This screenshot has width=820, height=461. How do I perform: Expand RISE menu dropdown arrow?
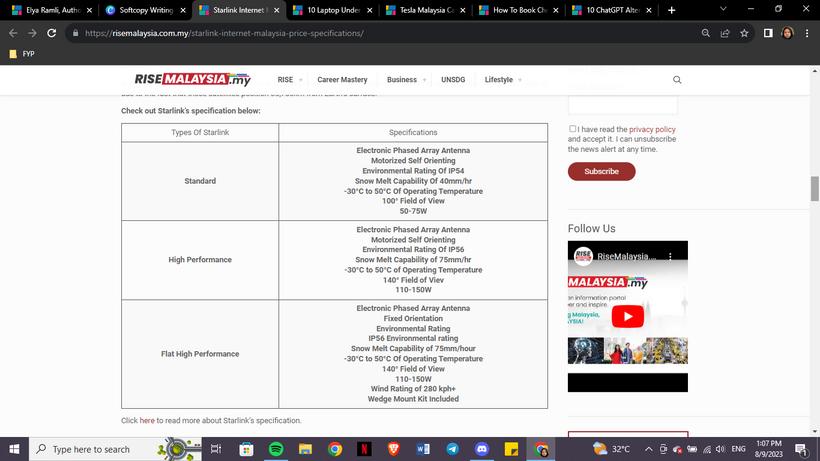click(x=301, y=80)
